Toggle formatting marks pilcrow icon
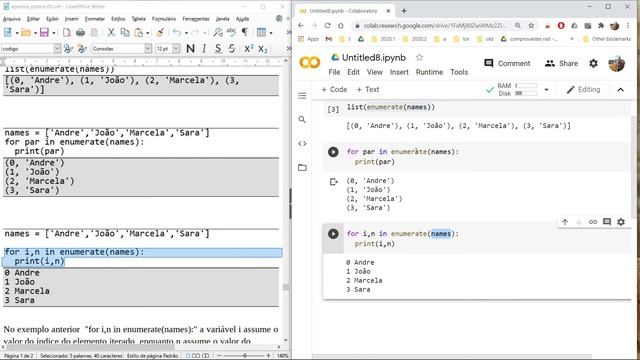The height and width of the screenshot is (360, 640). [x=245, y=32]
